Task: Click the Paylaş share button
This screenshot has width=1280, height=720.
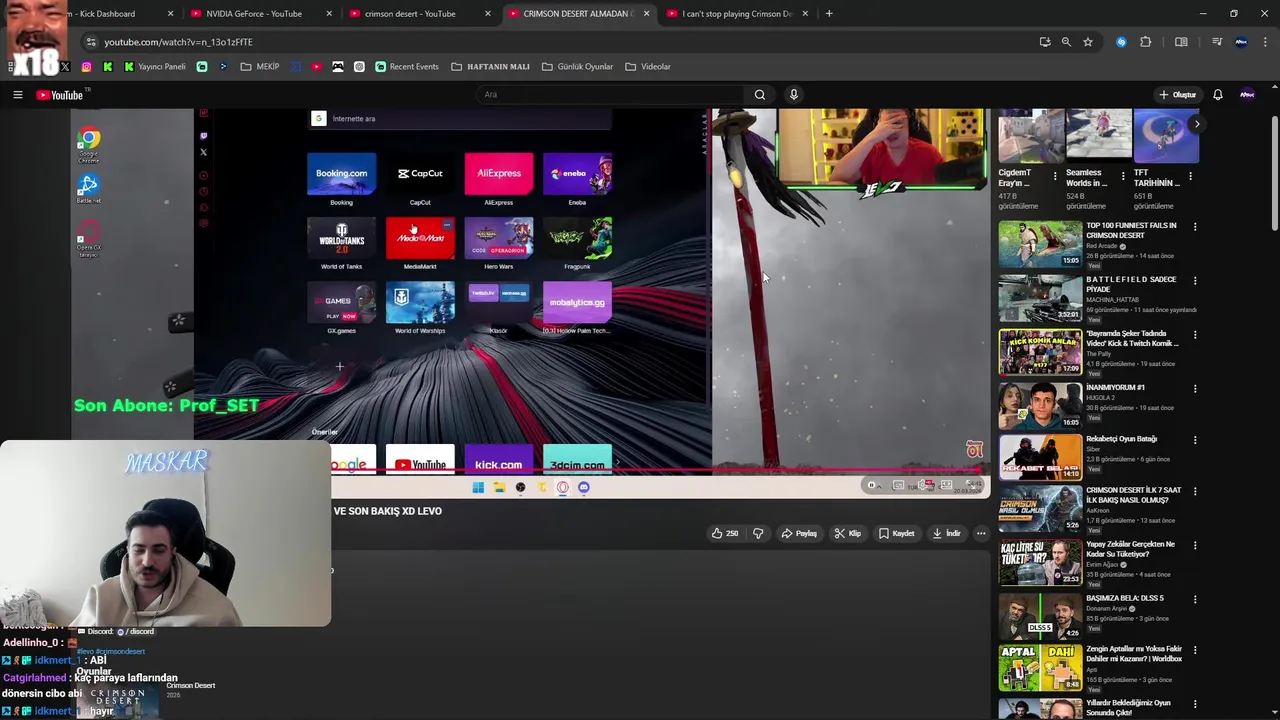Action: click(x=799, y=534)
